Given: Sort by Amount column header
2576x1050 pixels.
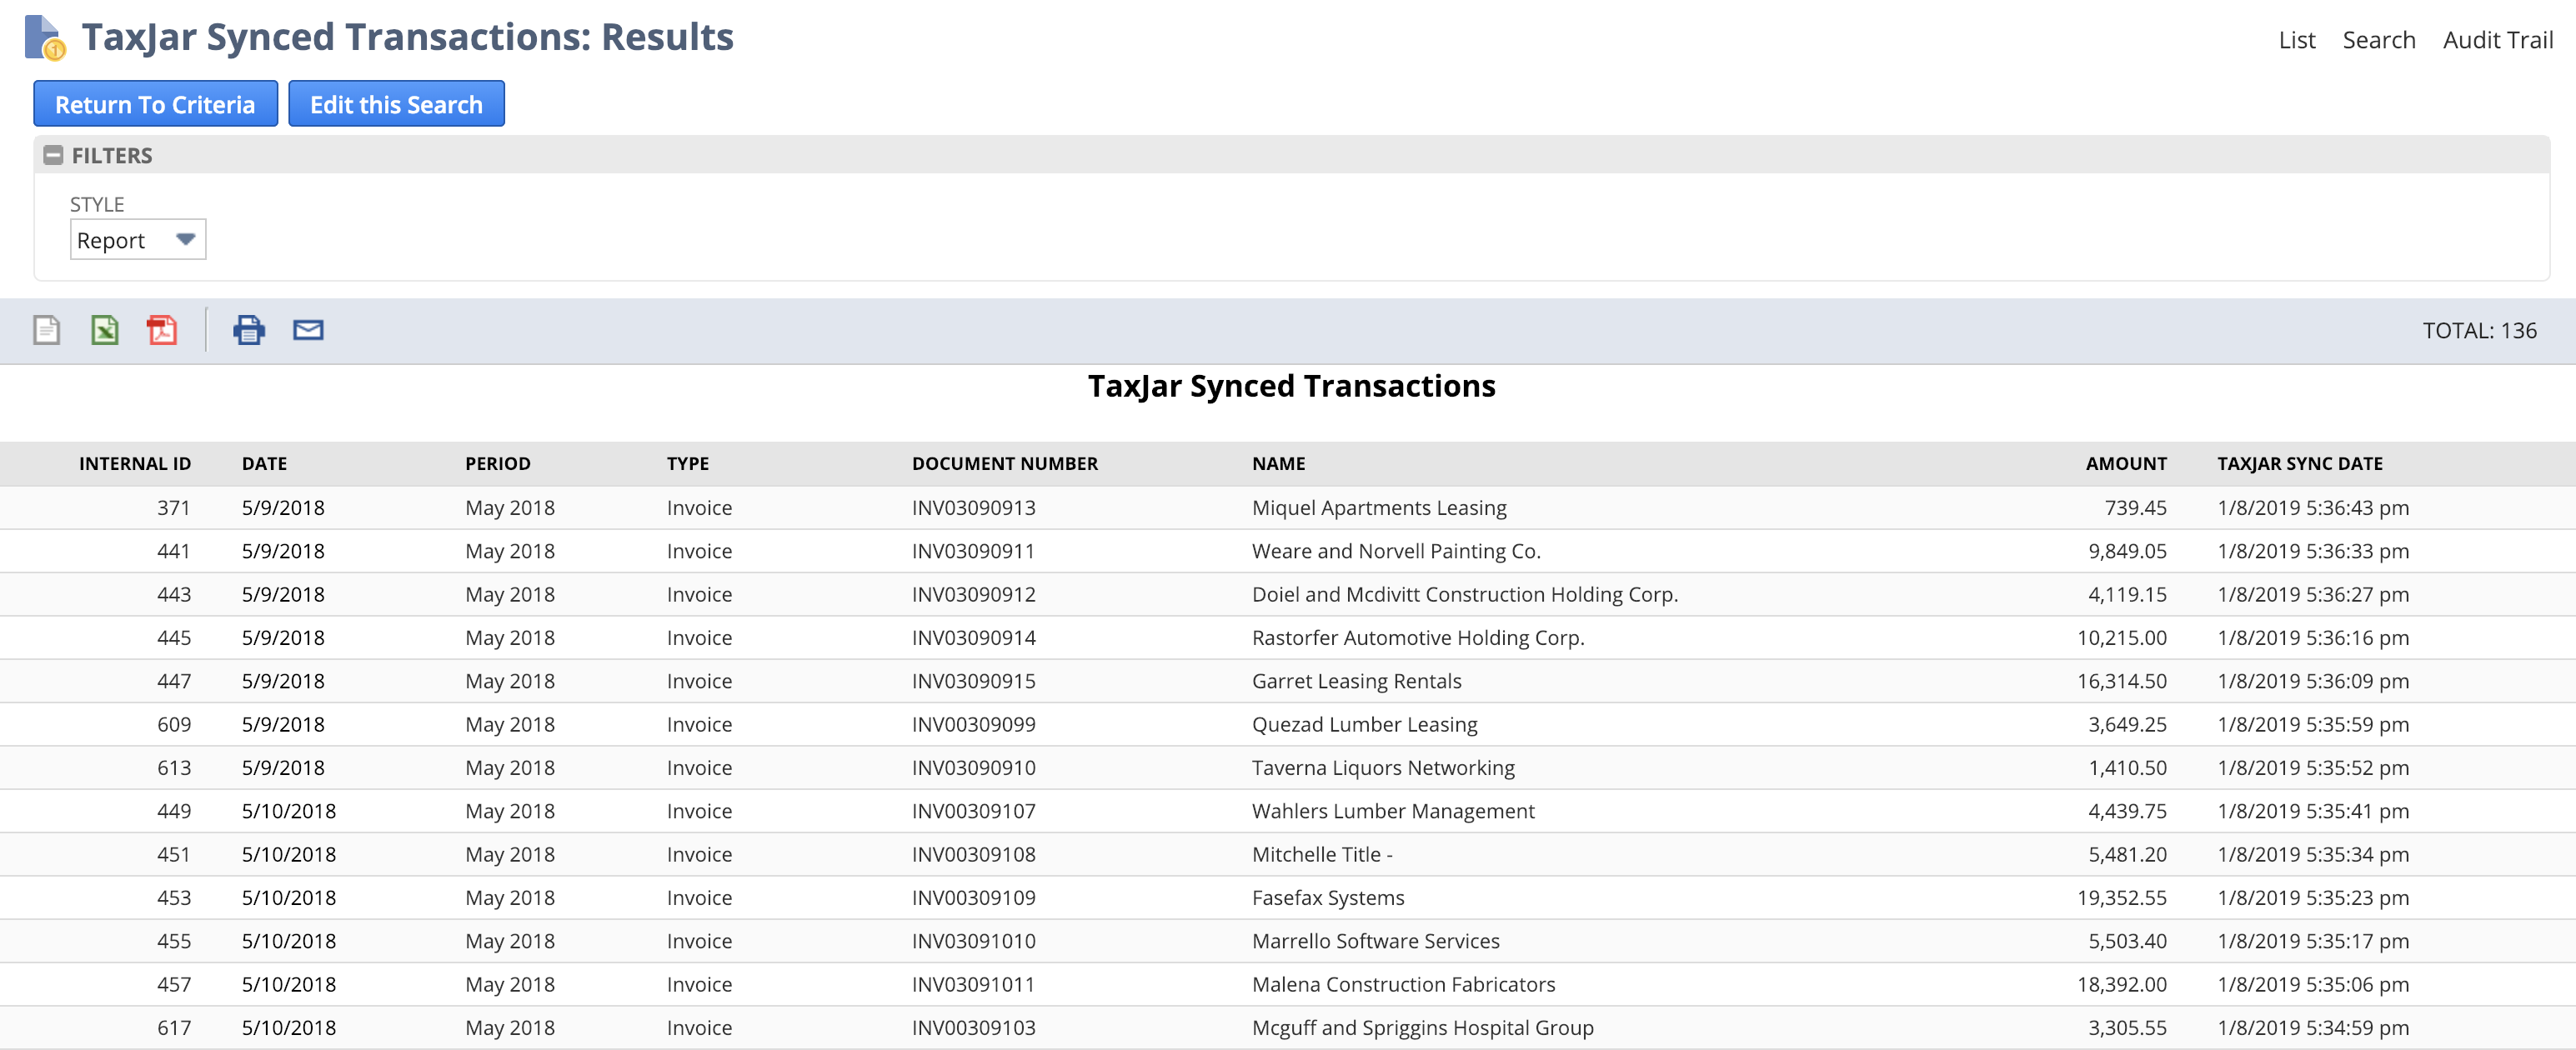Looking at the screenshot, I should pos(2126,464).
